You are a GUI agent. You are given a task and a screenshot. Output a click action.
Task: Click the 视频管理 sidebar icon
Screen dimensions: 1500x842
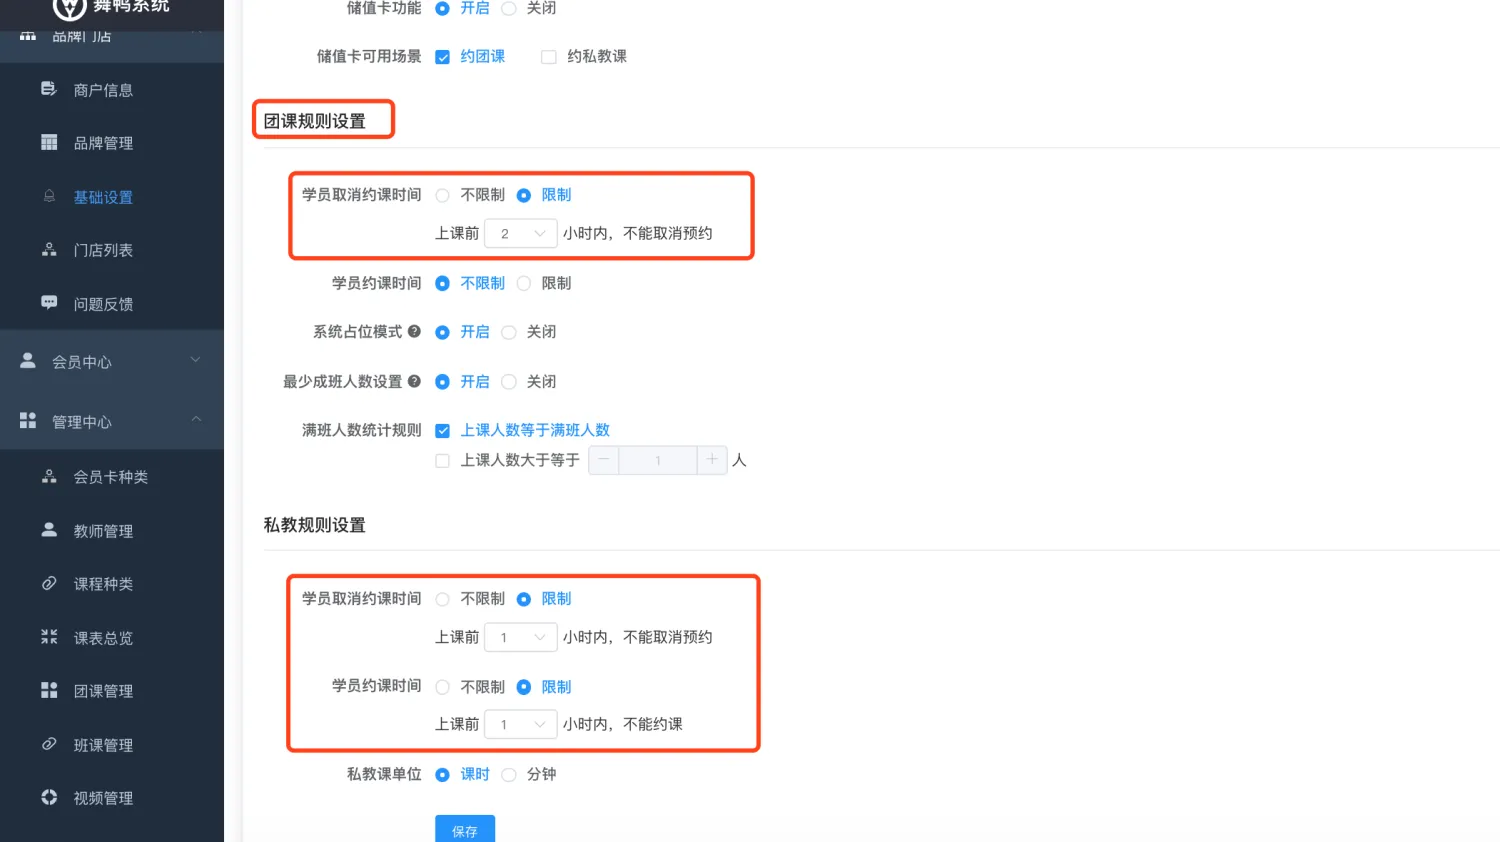pos(48,797)
